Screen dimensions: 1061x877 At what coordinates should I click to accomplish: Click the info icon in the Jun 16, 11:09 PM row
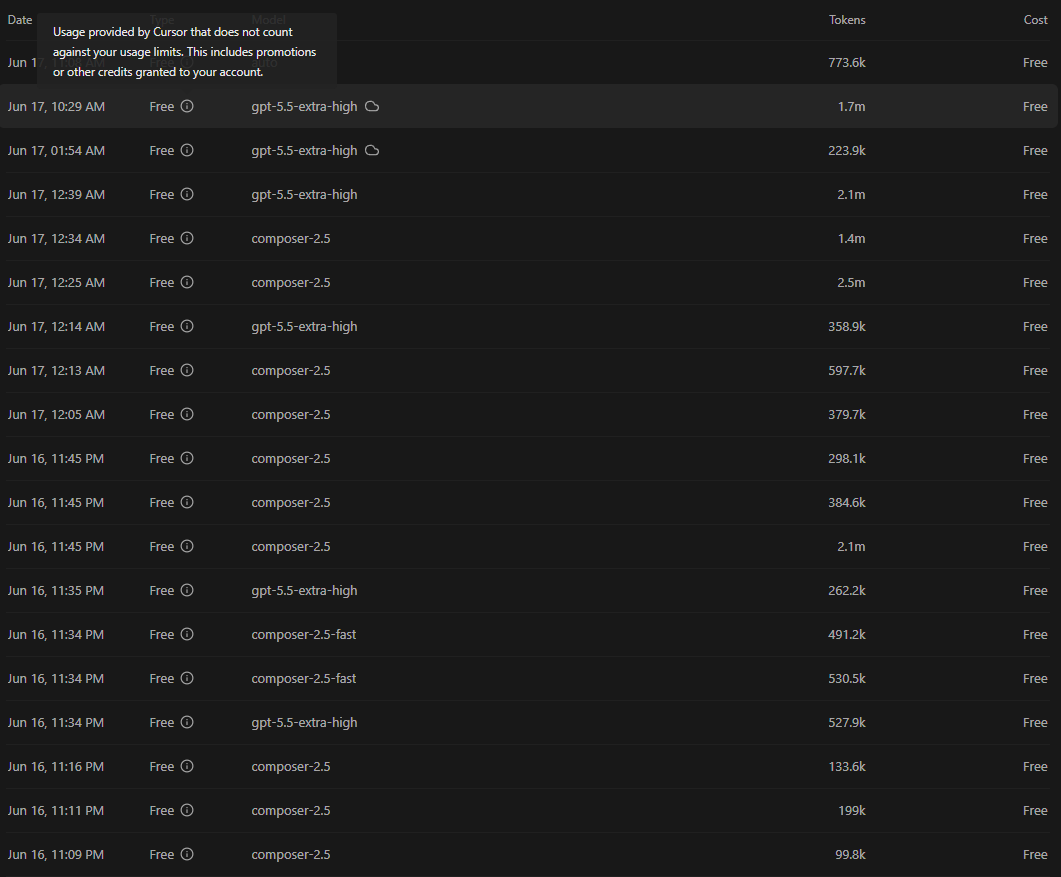click(187, 854)
